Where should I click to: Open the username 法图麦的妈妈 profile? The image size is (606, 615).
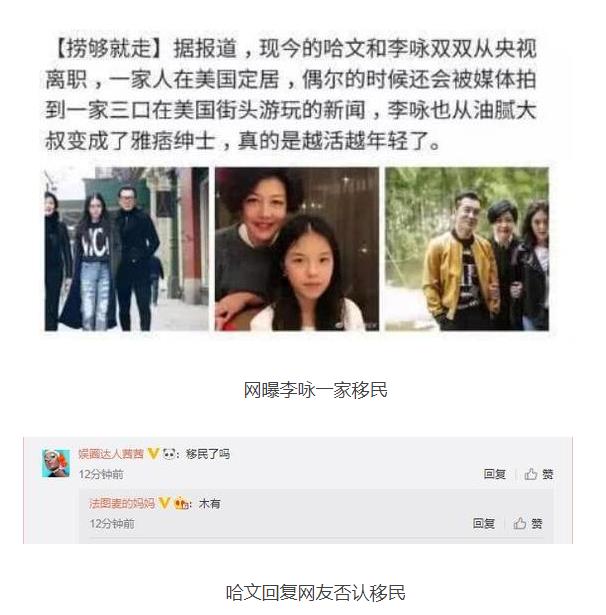click(x=122, y=503)
